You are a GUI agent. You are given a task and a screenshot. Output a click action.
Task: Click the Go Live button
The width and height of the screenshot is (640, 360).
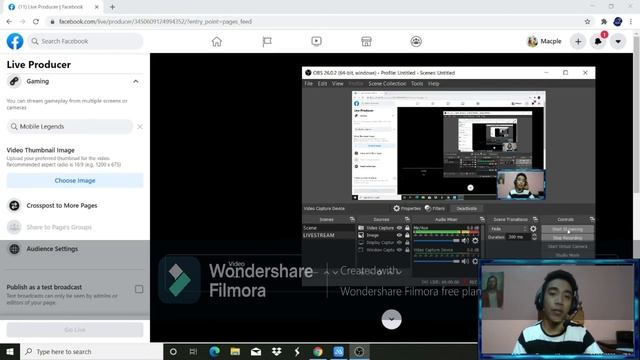click(75, 330)
